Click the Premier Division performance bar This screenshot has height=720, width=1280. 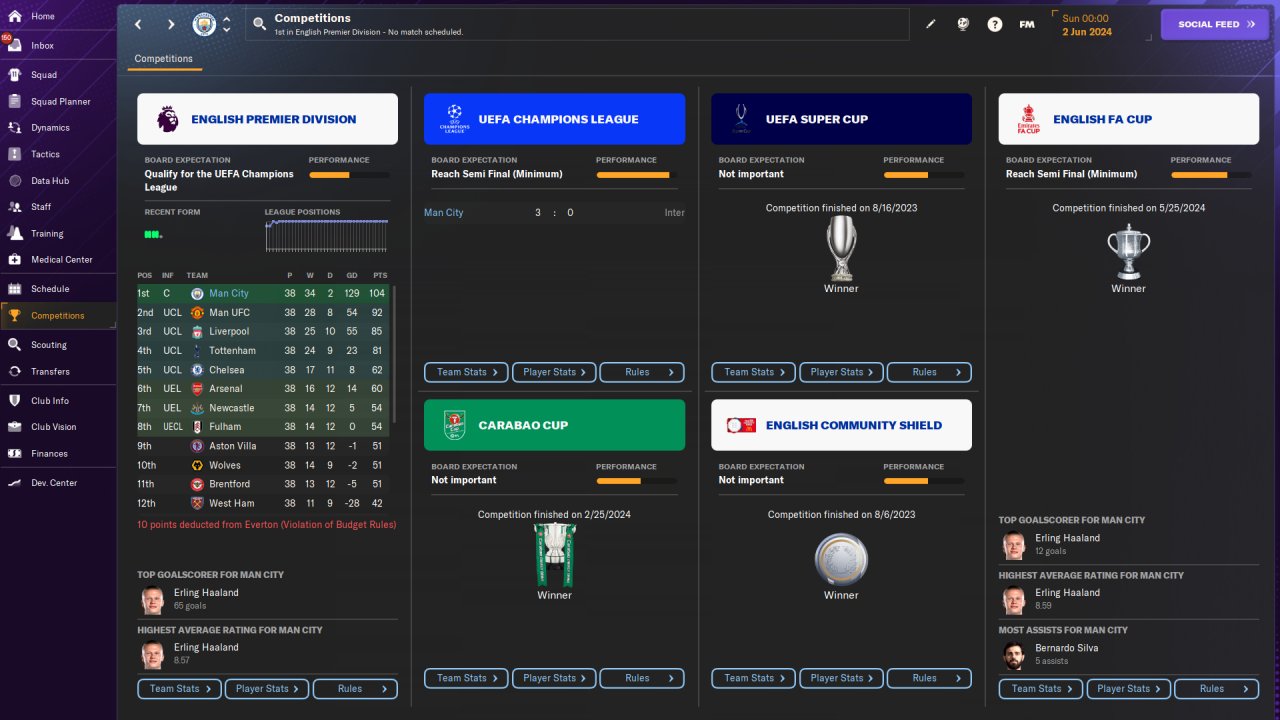click(x=349, y=175)
